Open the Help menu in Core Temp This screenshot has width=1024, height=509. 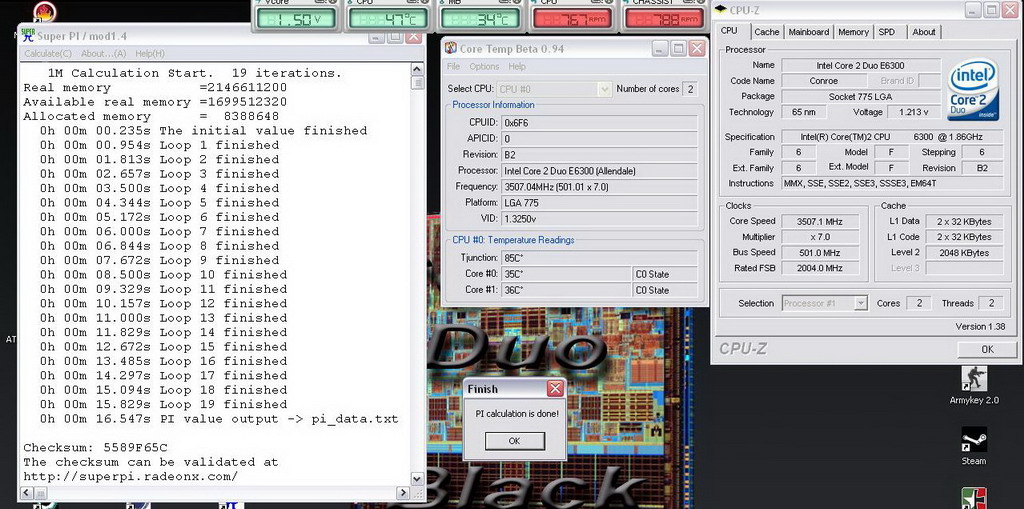pyautogui.click(x=517, y=67)
